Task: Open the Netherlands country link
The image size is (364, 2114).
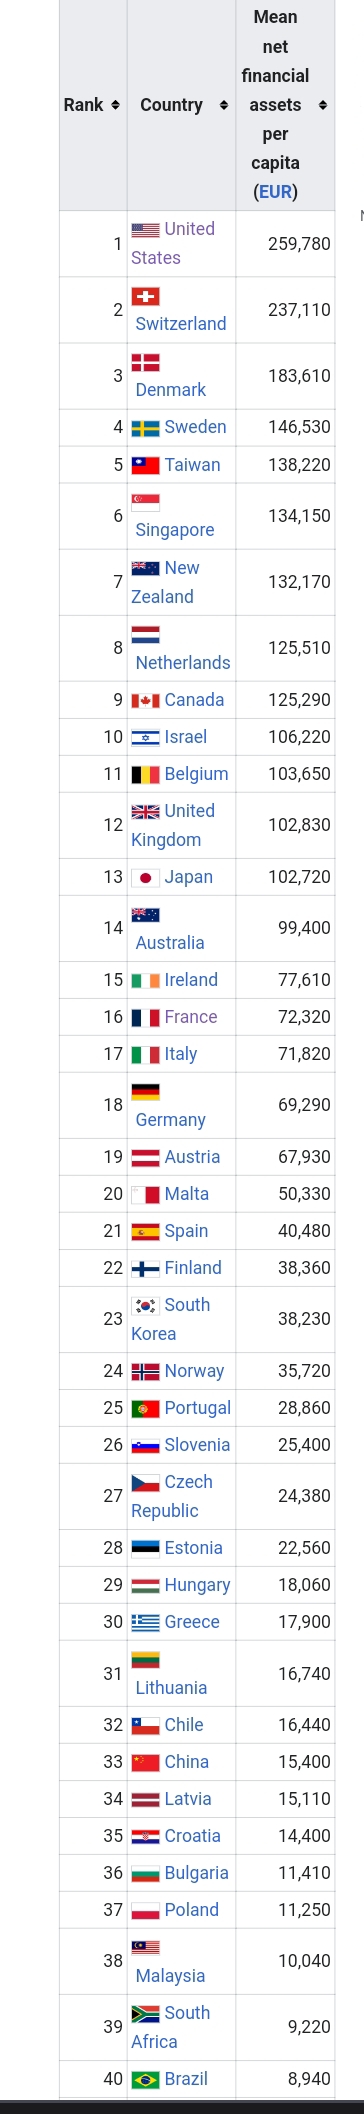Action: (x=183, y=663)
